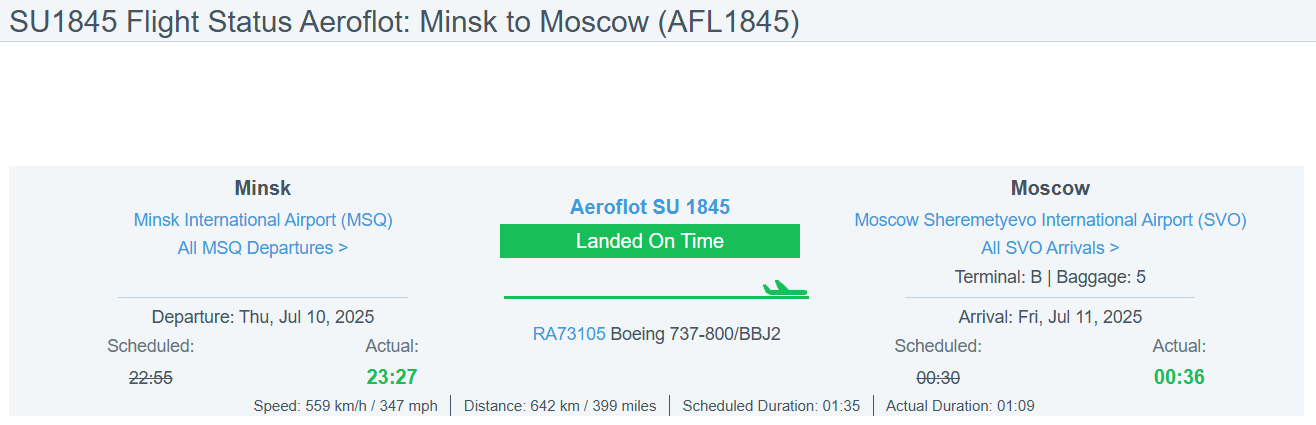
Task: Open Moscow Sheremetyevo International Airport (SVO) link
Action: tap(1050, 220)
